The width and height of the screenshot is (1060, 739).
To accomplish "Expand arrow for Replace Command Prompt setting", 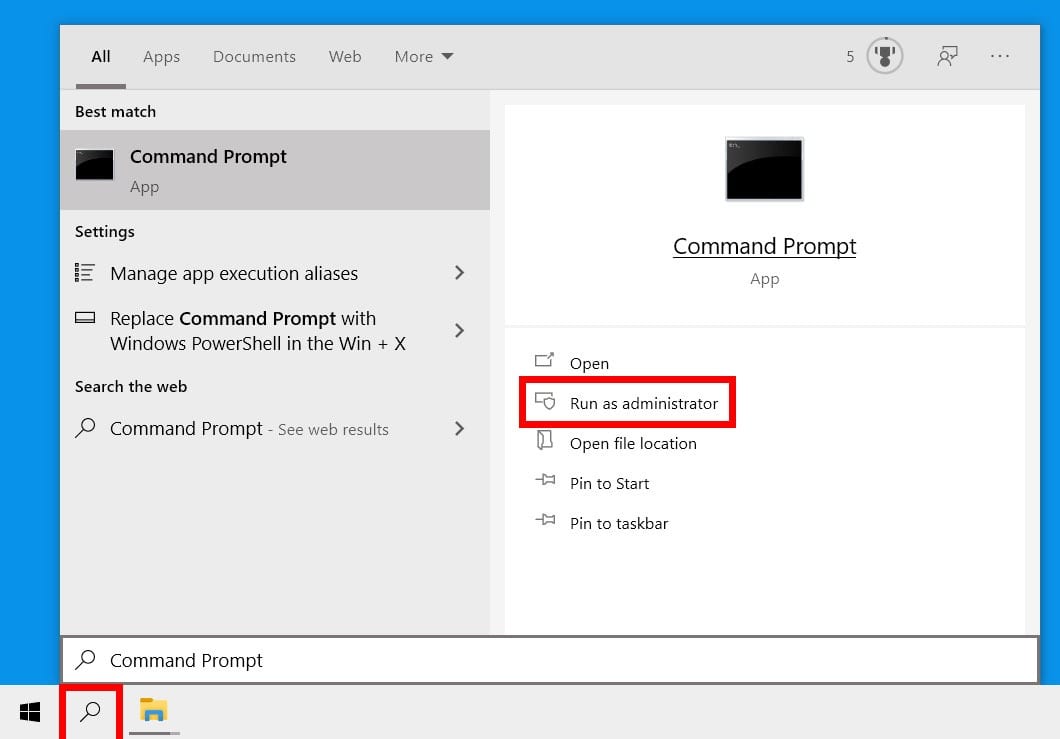I will coord(460,331).
